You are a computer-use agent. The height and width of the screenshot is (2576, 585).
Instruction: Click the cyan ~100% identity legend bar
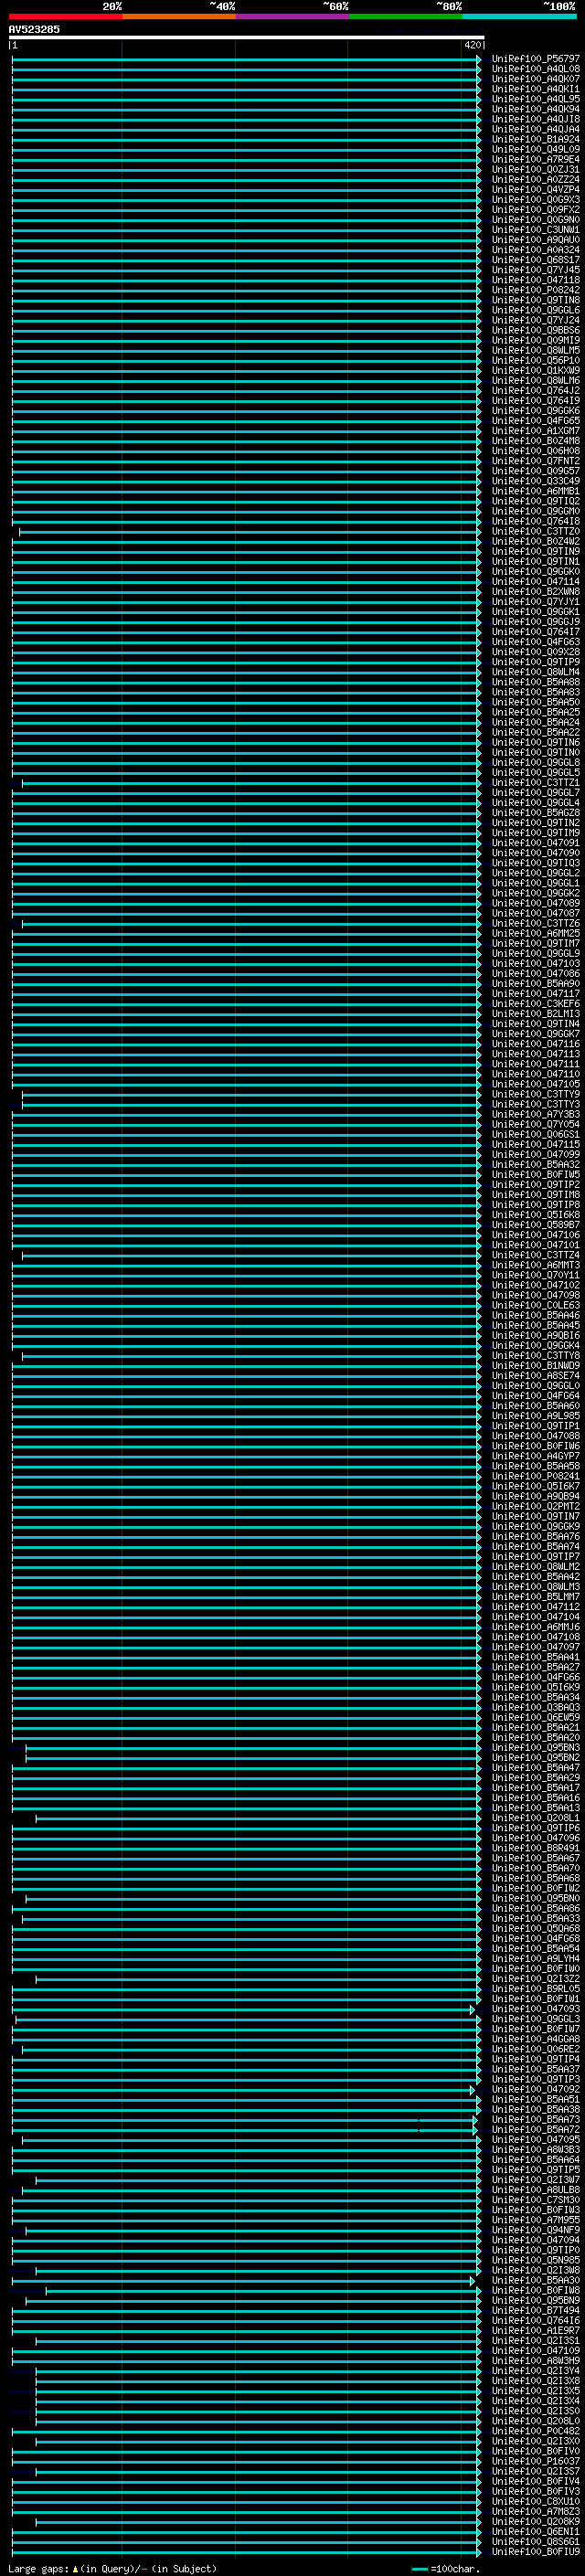click(x=519, y=16)
